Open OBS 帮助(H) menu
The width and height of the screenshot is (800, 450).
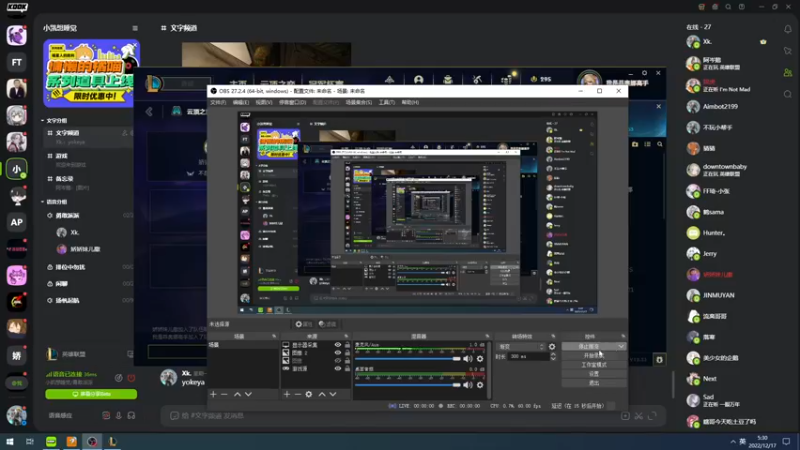[410, 103]
